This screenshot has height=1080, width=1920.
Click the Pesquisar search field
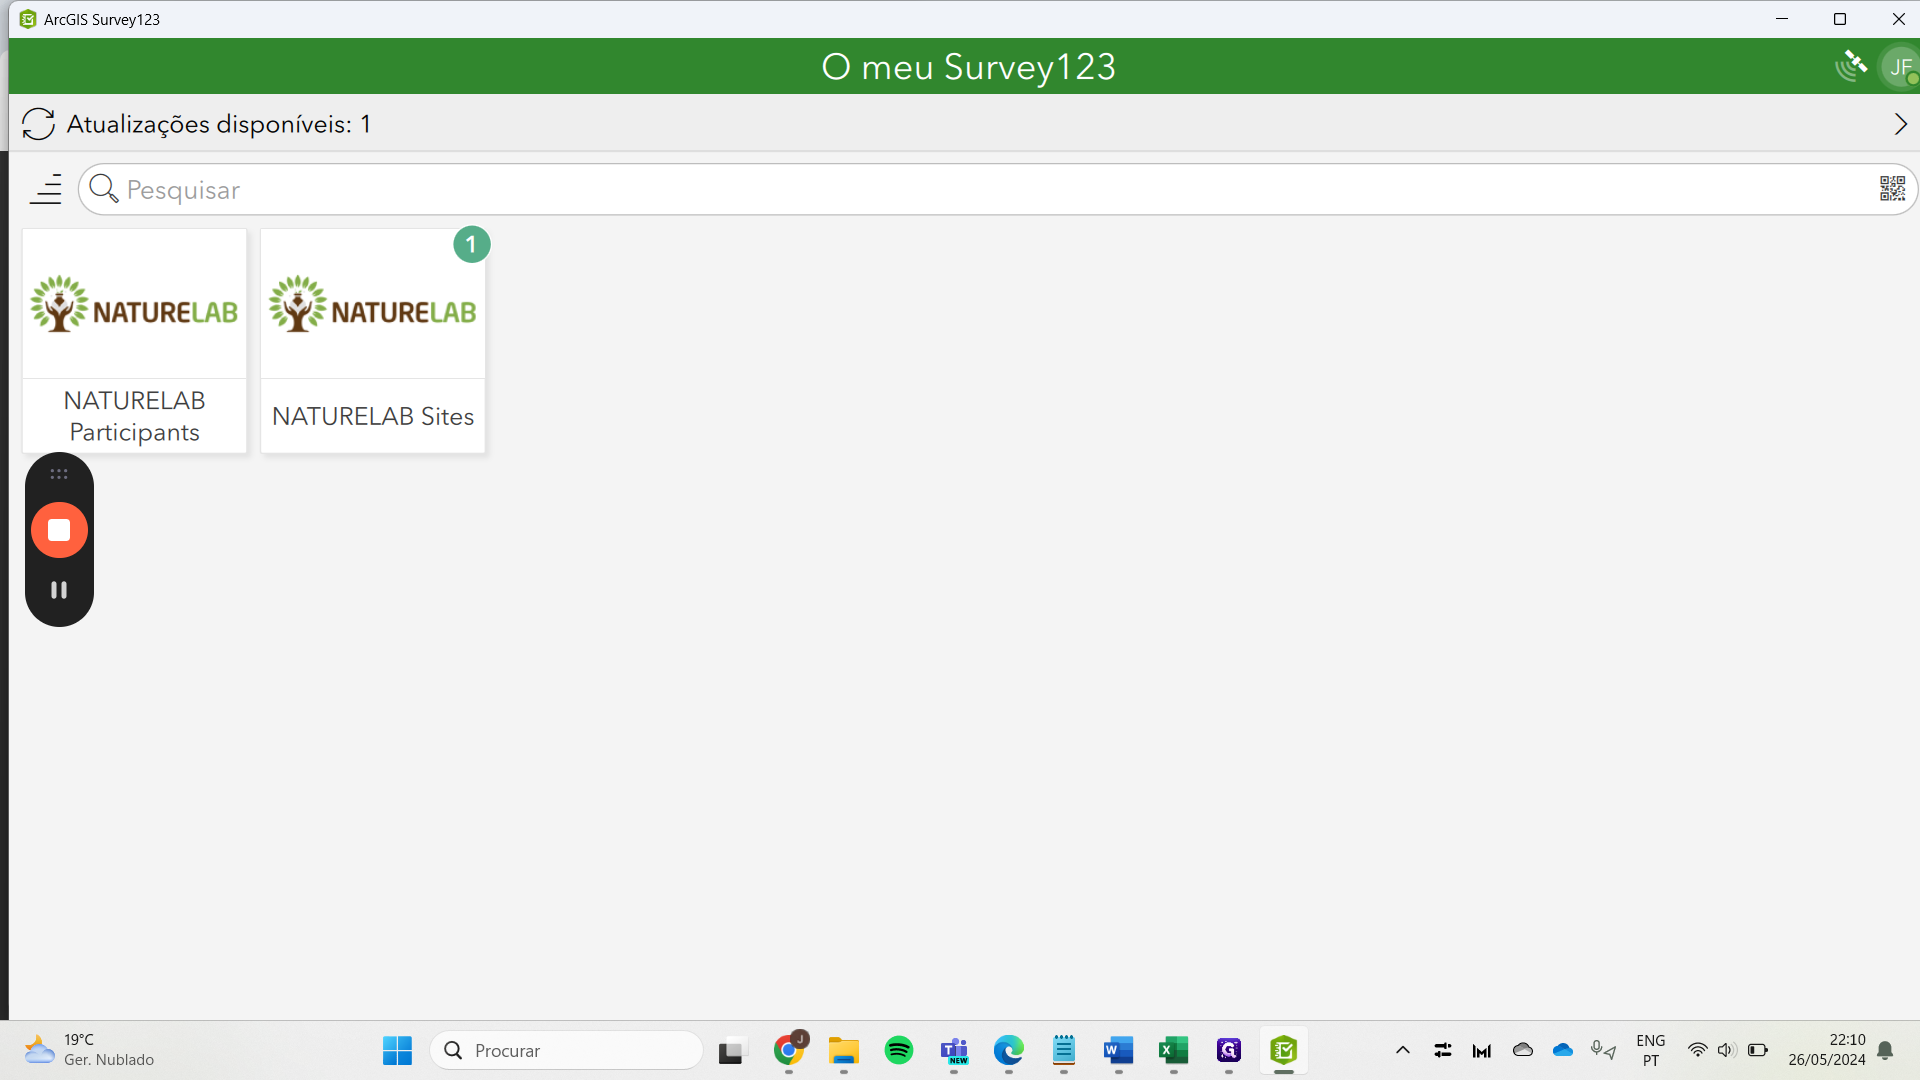point(990,189)
